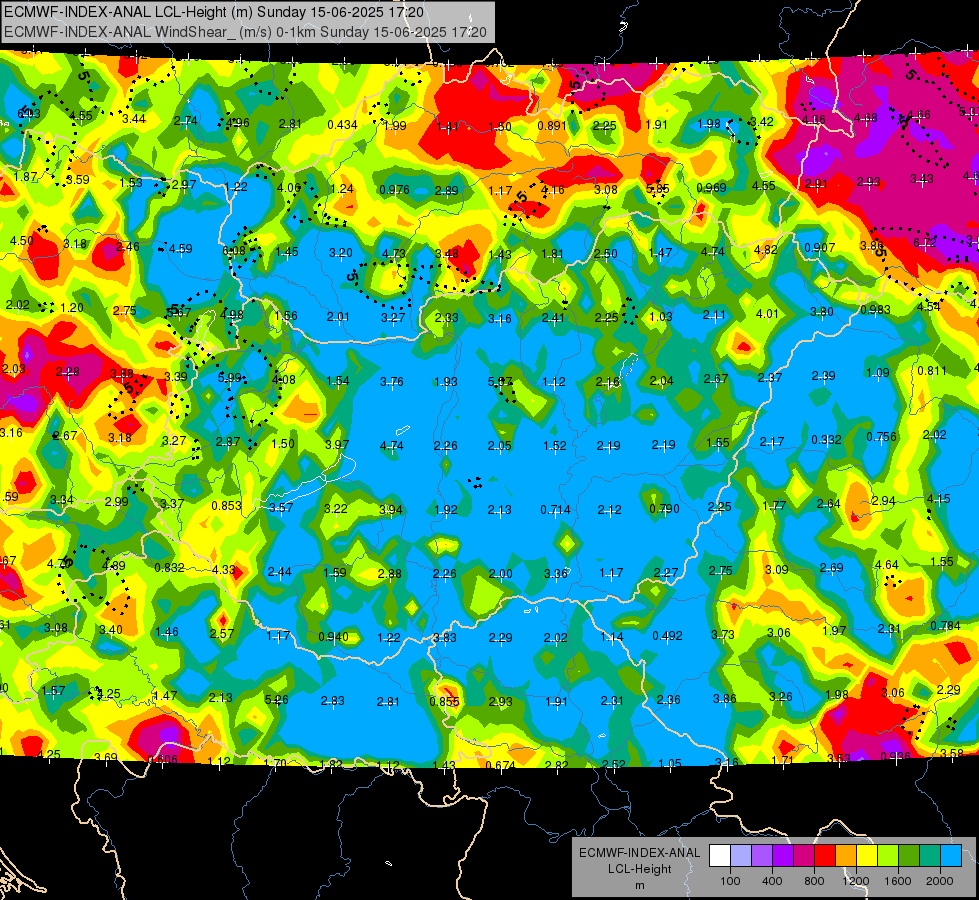Click the legend tick label 2000

[x=940, y=881]
